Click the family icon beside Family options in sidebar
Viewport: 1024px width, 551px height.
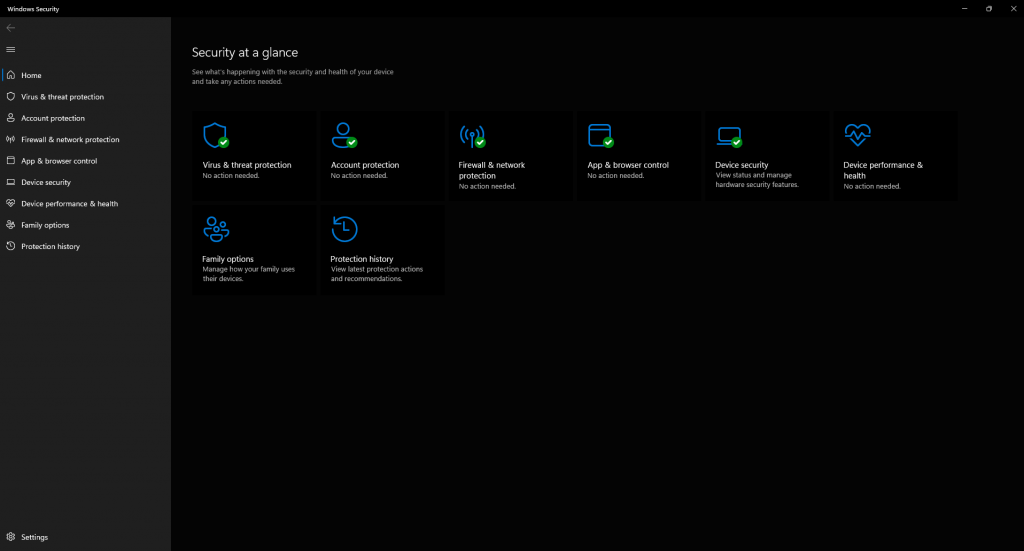tap(10, 225)
